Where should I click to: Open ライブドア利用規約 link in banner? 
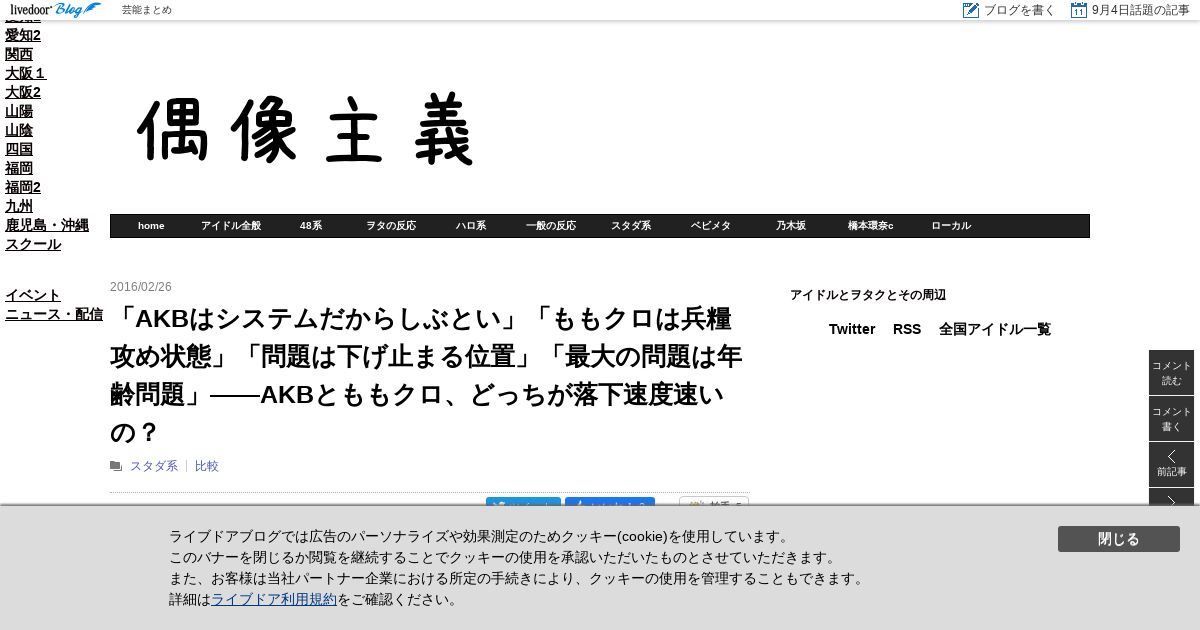pyautogui.click(x=274, y=600)
